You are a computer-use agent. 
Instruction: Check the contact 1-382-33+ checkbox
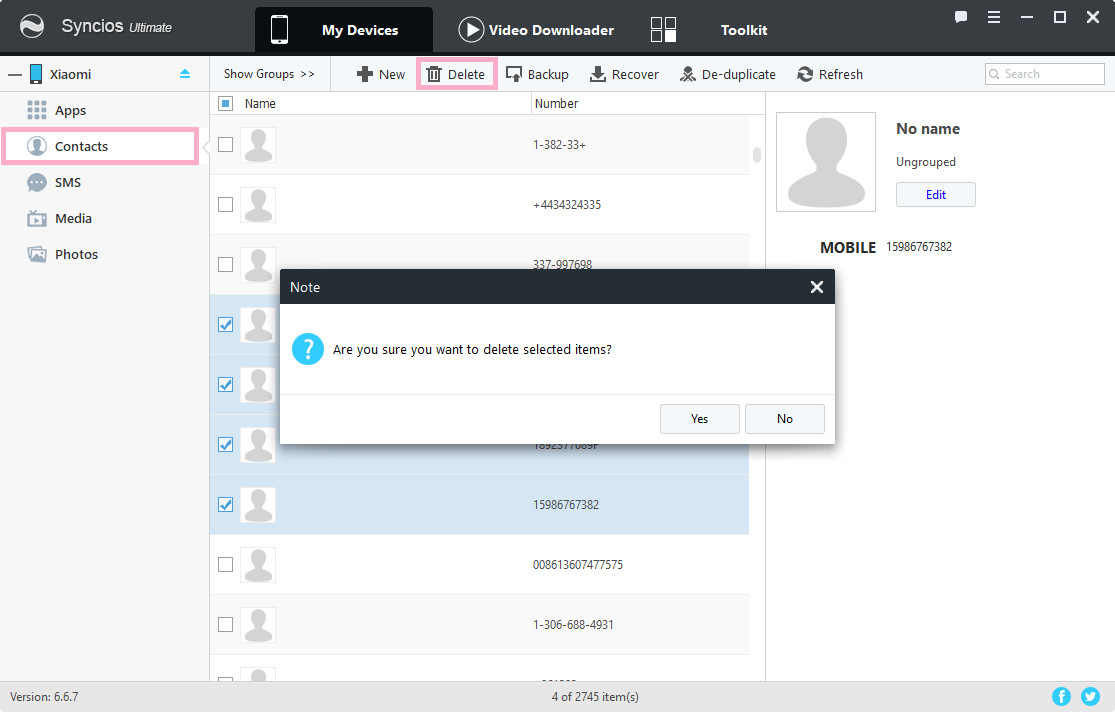[x=225, y=144]
